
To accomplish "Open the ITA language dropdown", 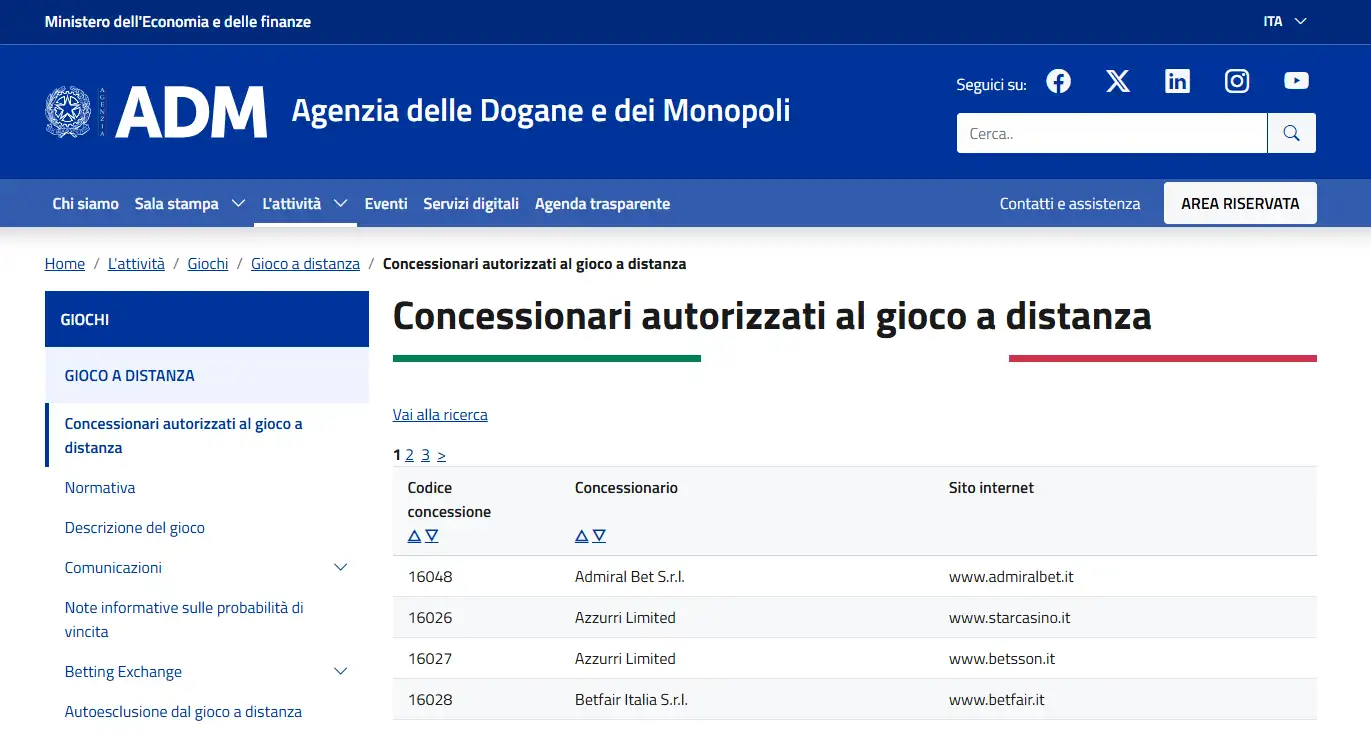I will coord(1285,21).
